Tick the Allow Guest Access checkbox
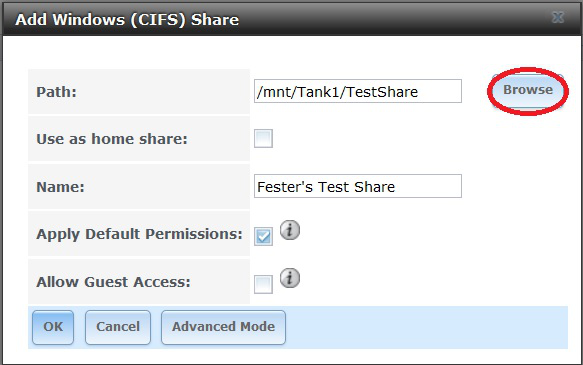583x365 pixels. 263,284
